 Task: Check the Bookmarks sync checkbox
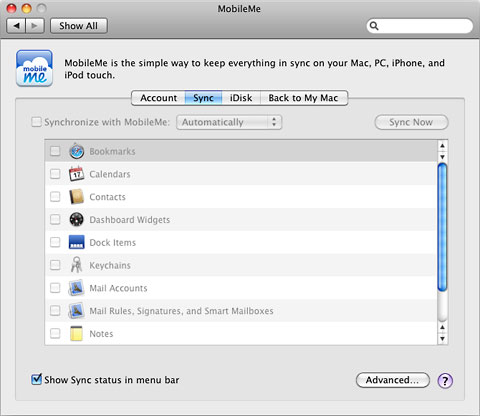click(x=55, y=151)
